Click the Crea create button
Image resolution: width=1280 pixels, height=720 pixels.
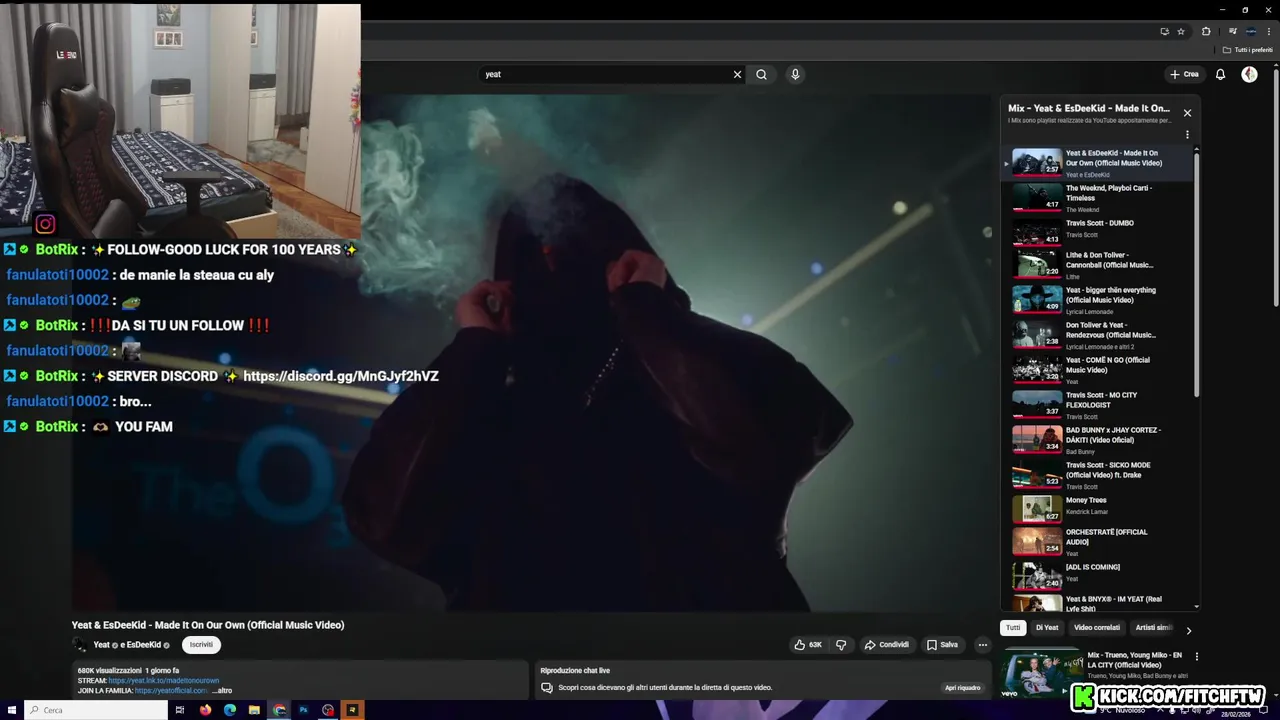pyautogui.click(x=1184, y=74)
